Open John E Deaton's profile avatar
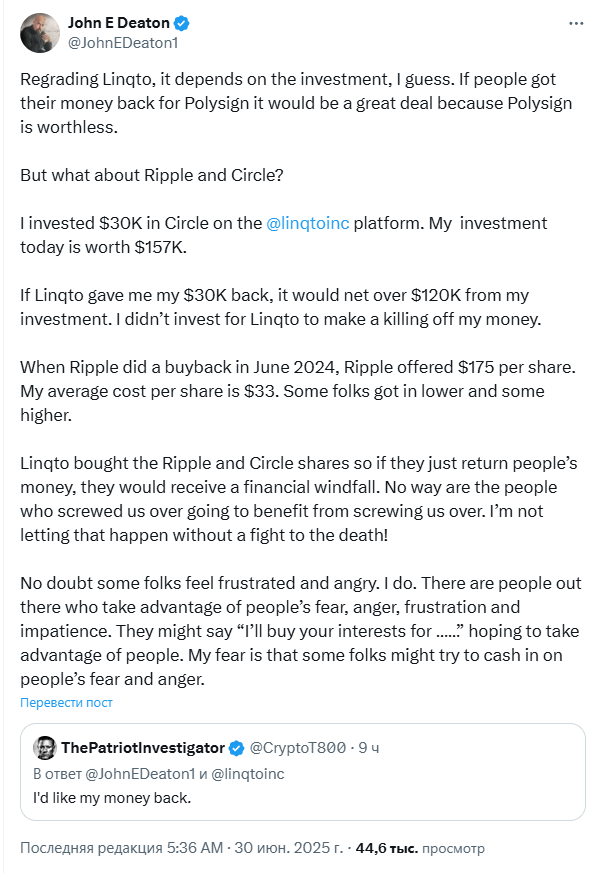 click(40, 33)
